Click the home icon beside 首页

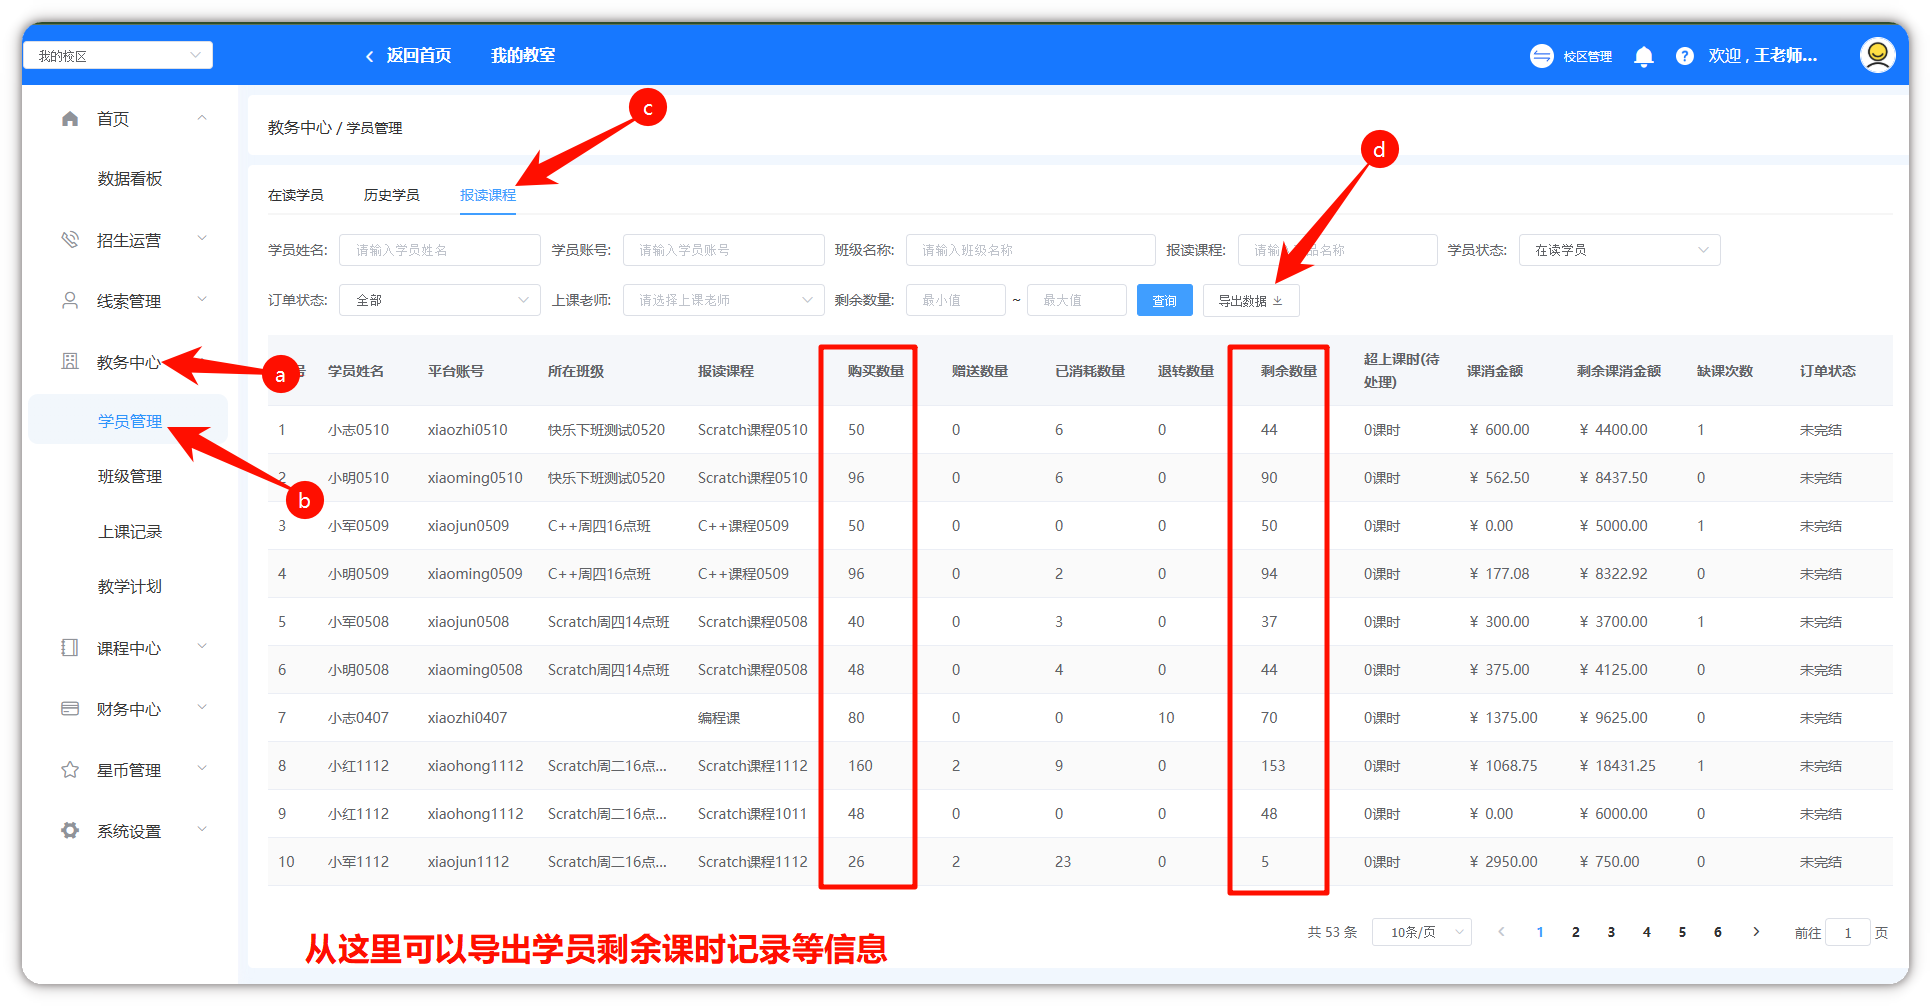70,119
